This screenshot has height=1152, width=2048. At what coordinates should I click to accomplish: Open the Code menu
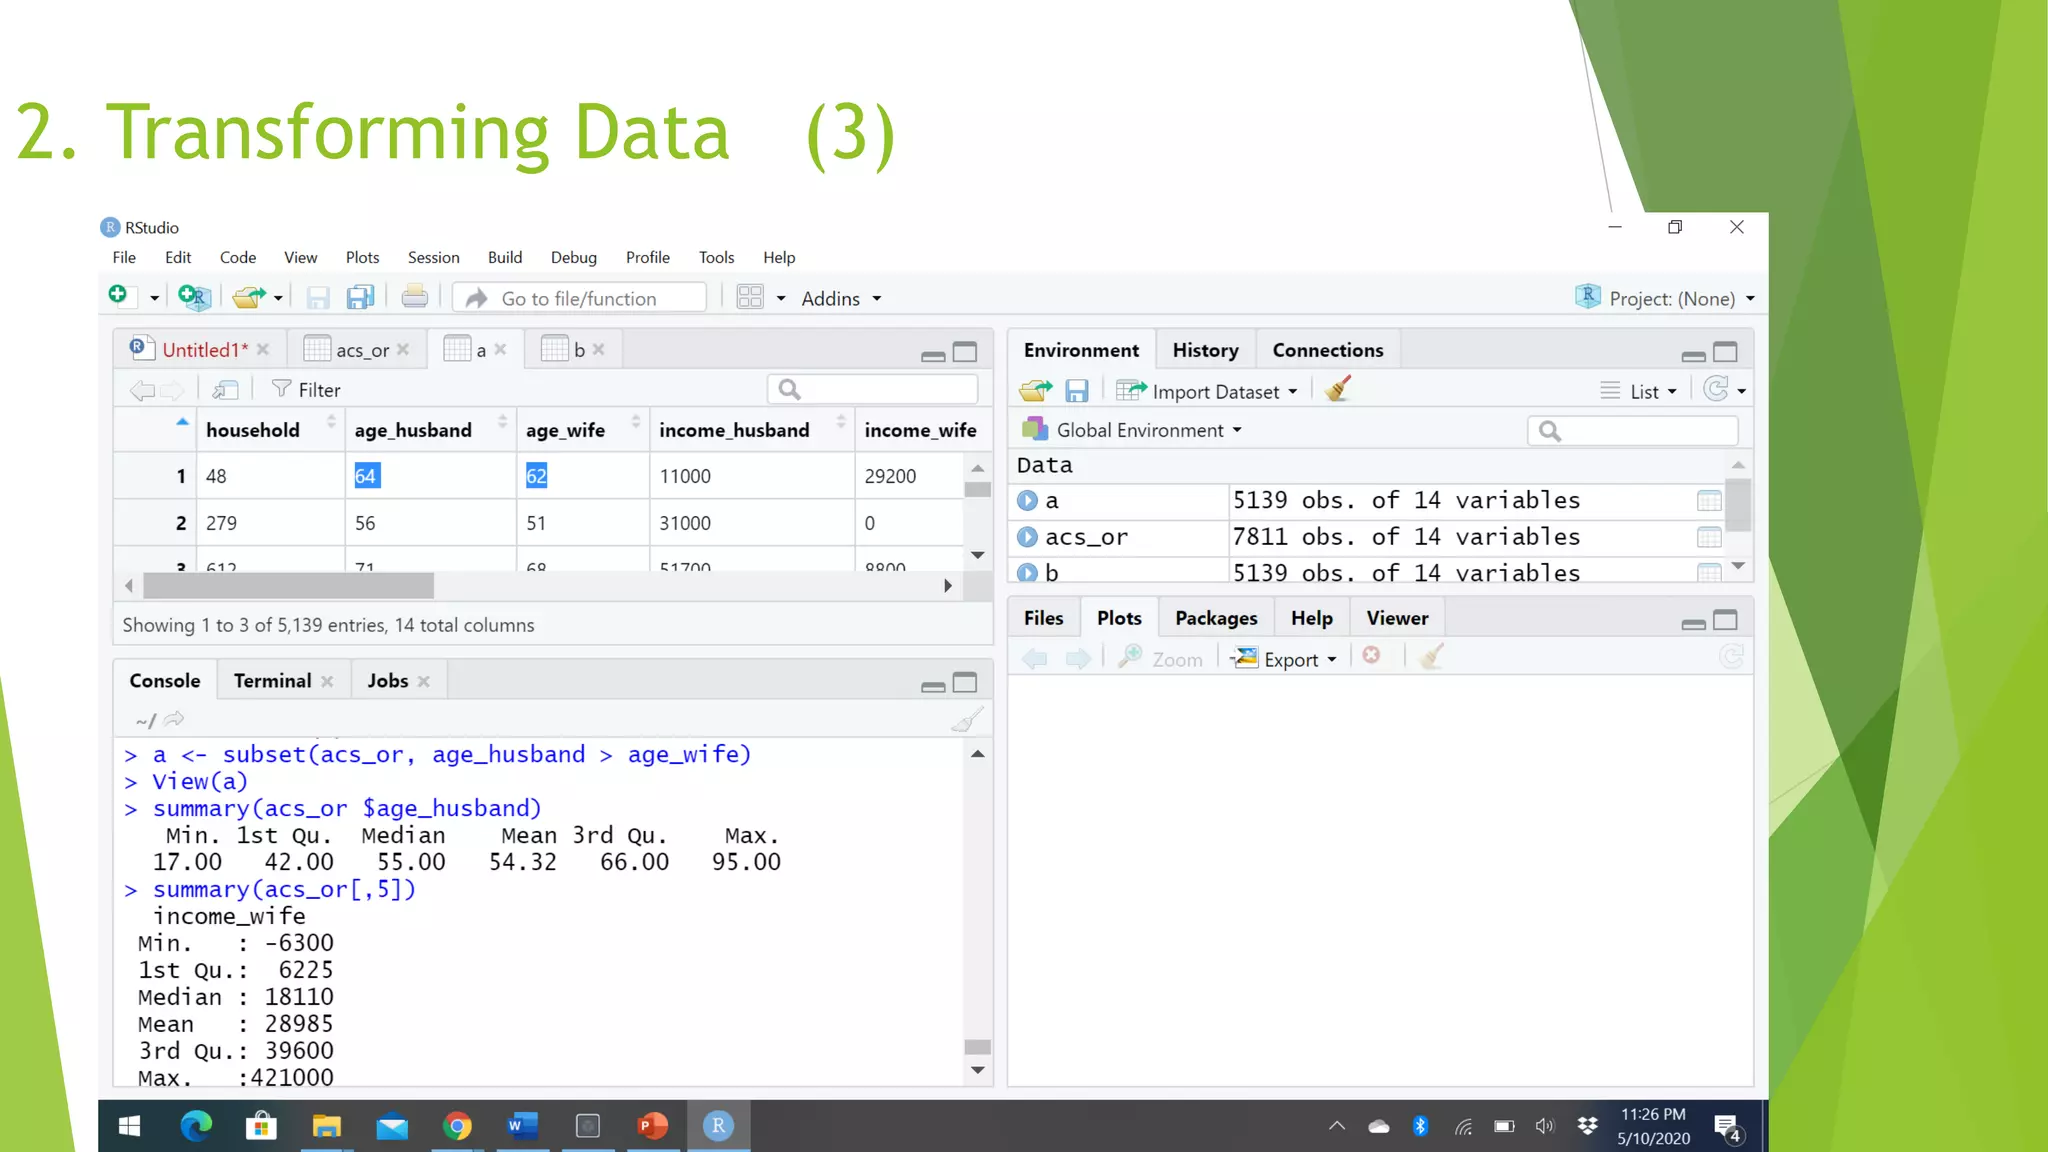click(238, 257)
